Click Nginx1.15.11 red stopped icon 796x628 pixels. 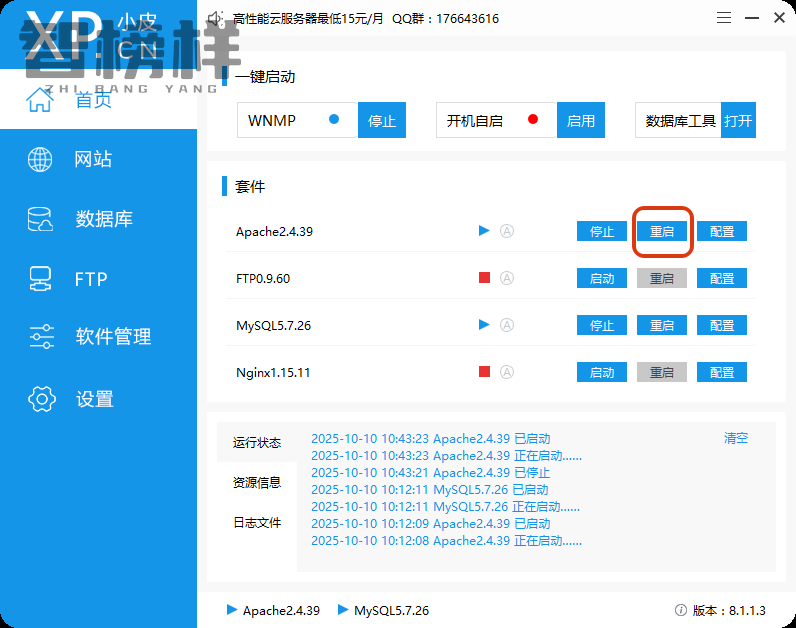(484, 372)
